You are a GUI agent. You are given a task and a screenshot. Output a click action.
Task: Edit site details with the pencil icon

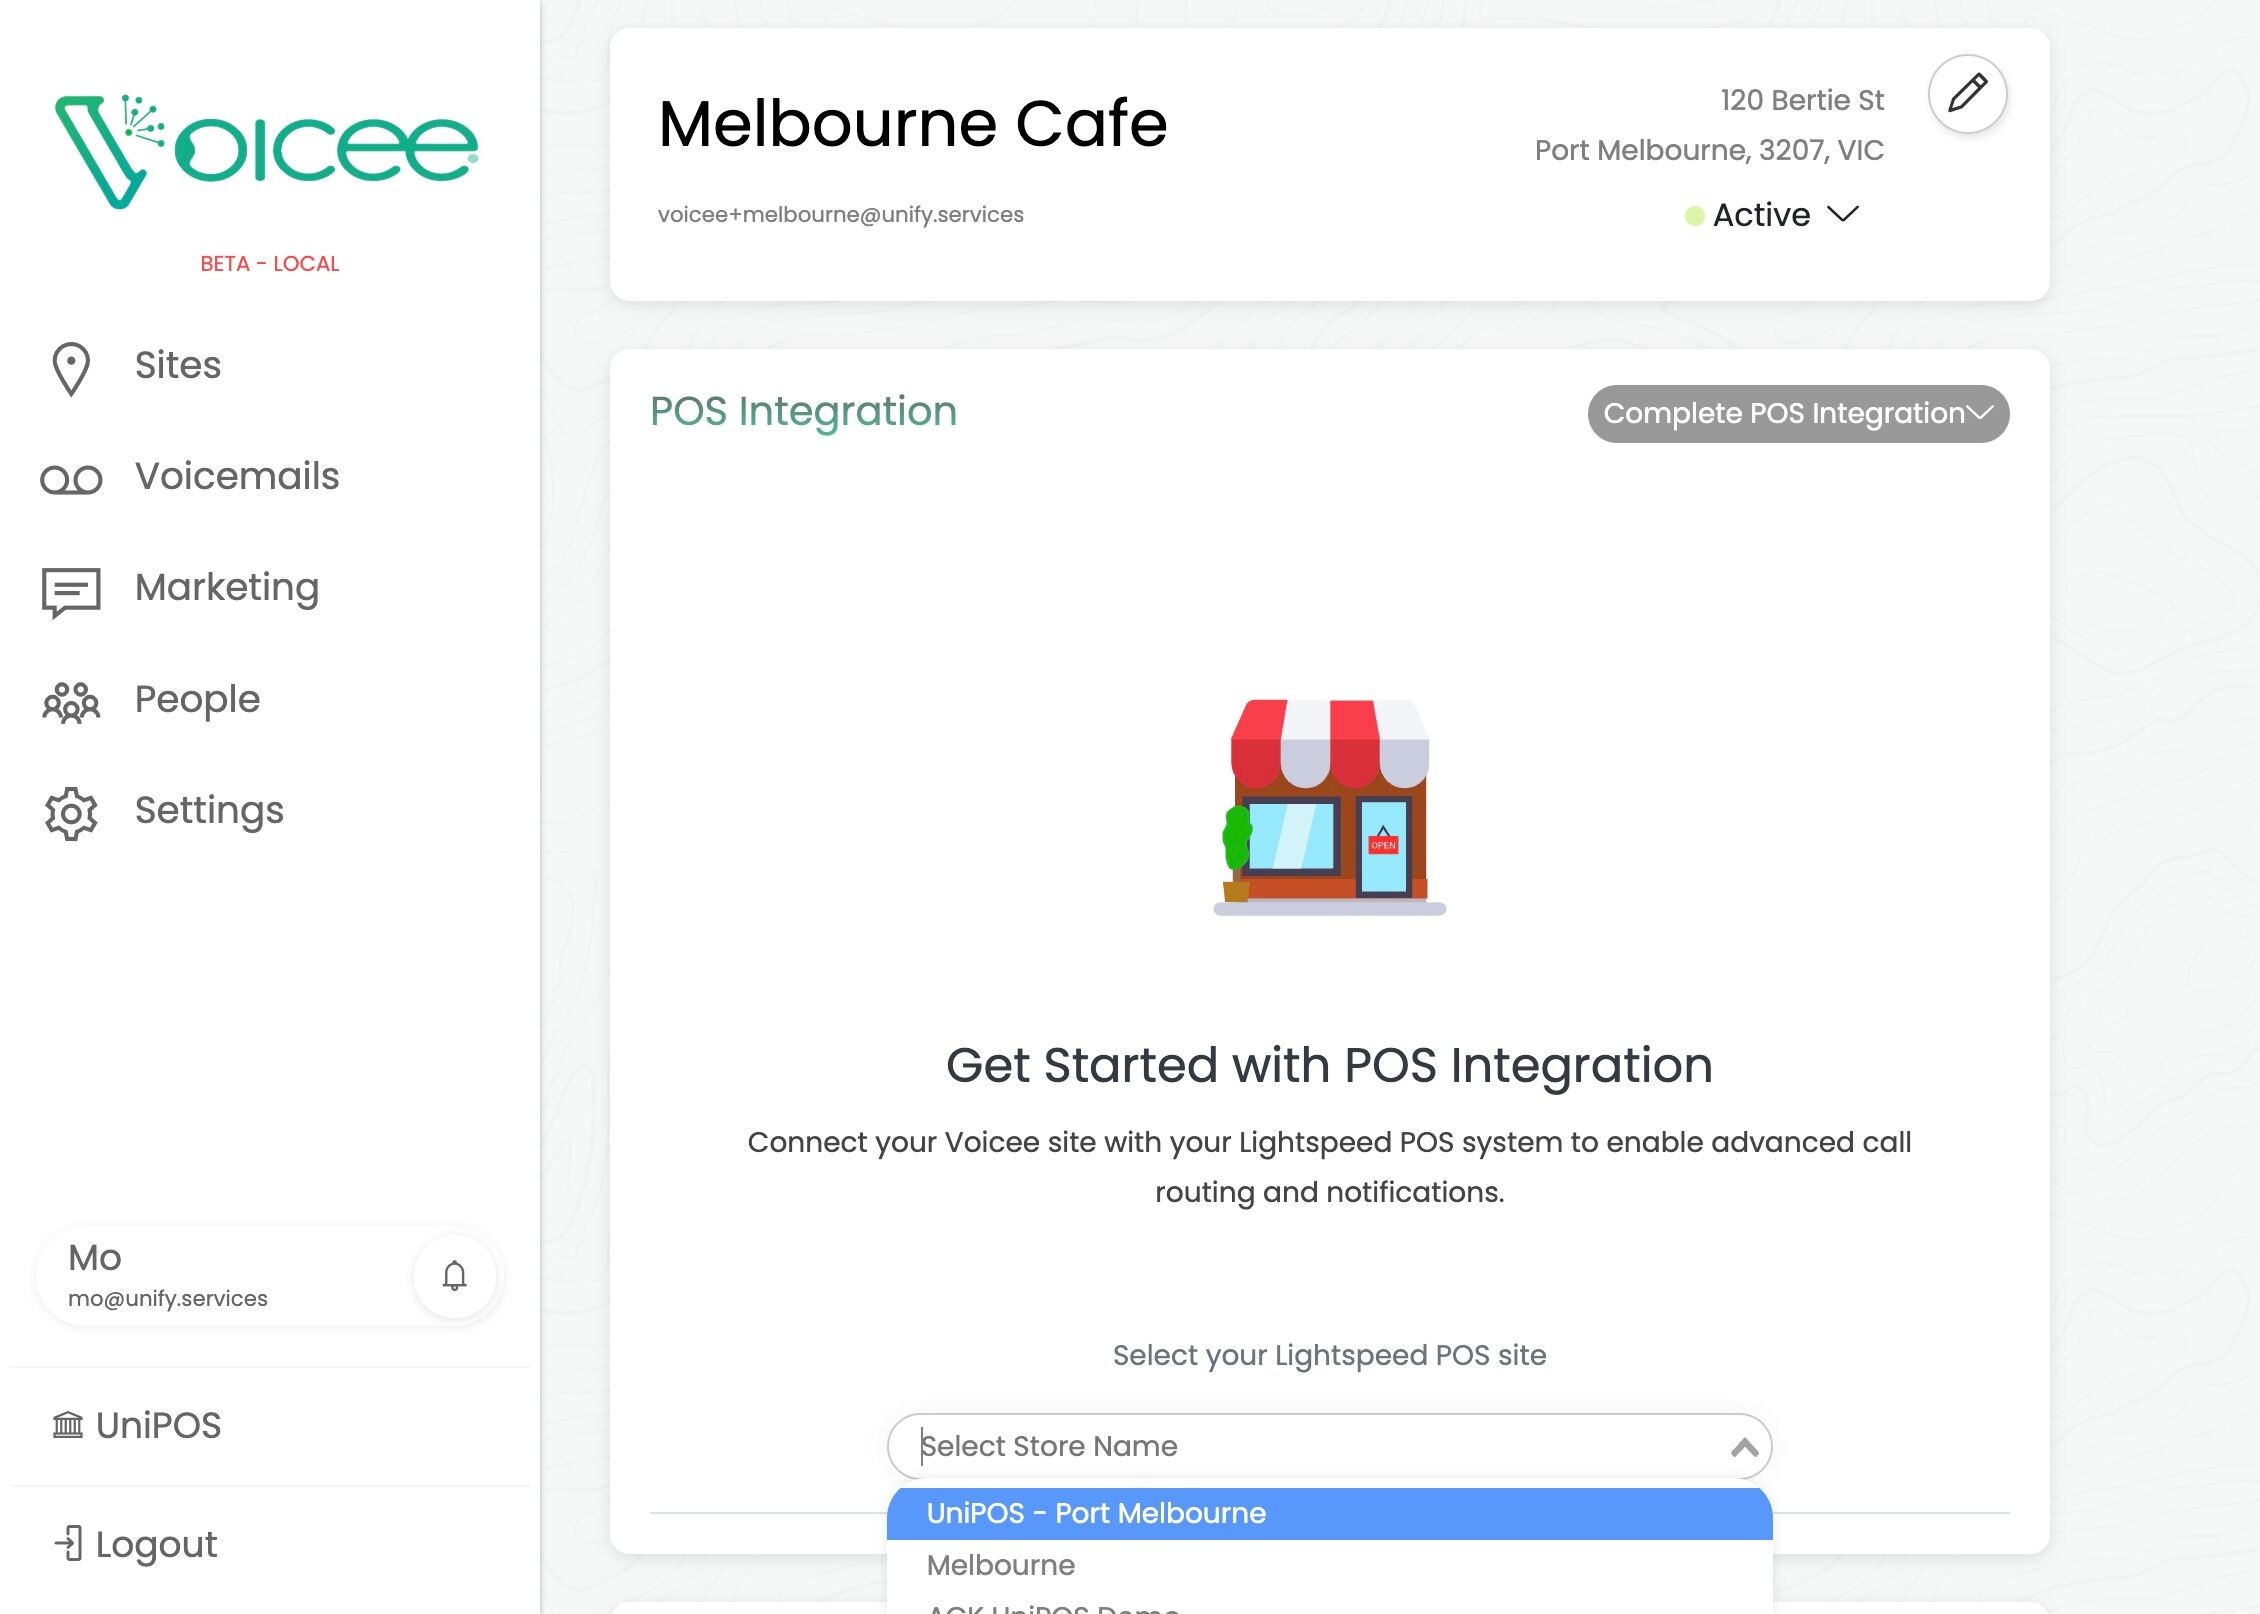1967,94
